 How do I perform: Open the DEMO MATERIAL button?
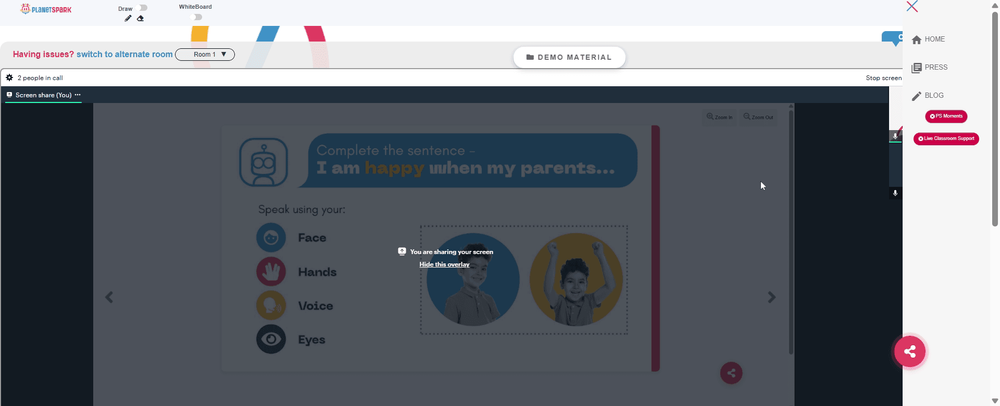569,57
